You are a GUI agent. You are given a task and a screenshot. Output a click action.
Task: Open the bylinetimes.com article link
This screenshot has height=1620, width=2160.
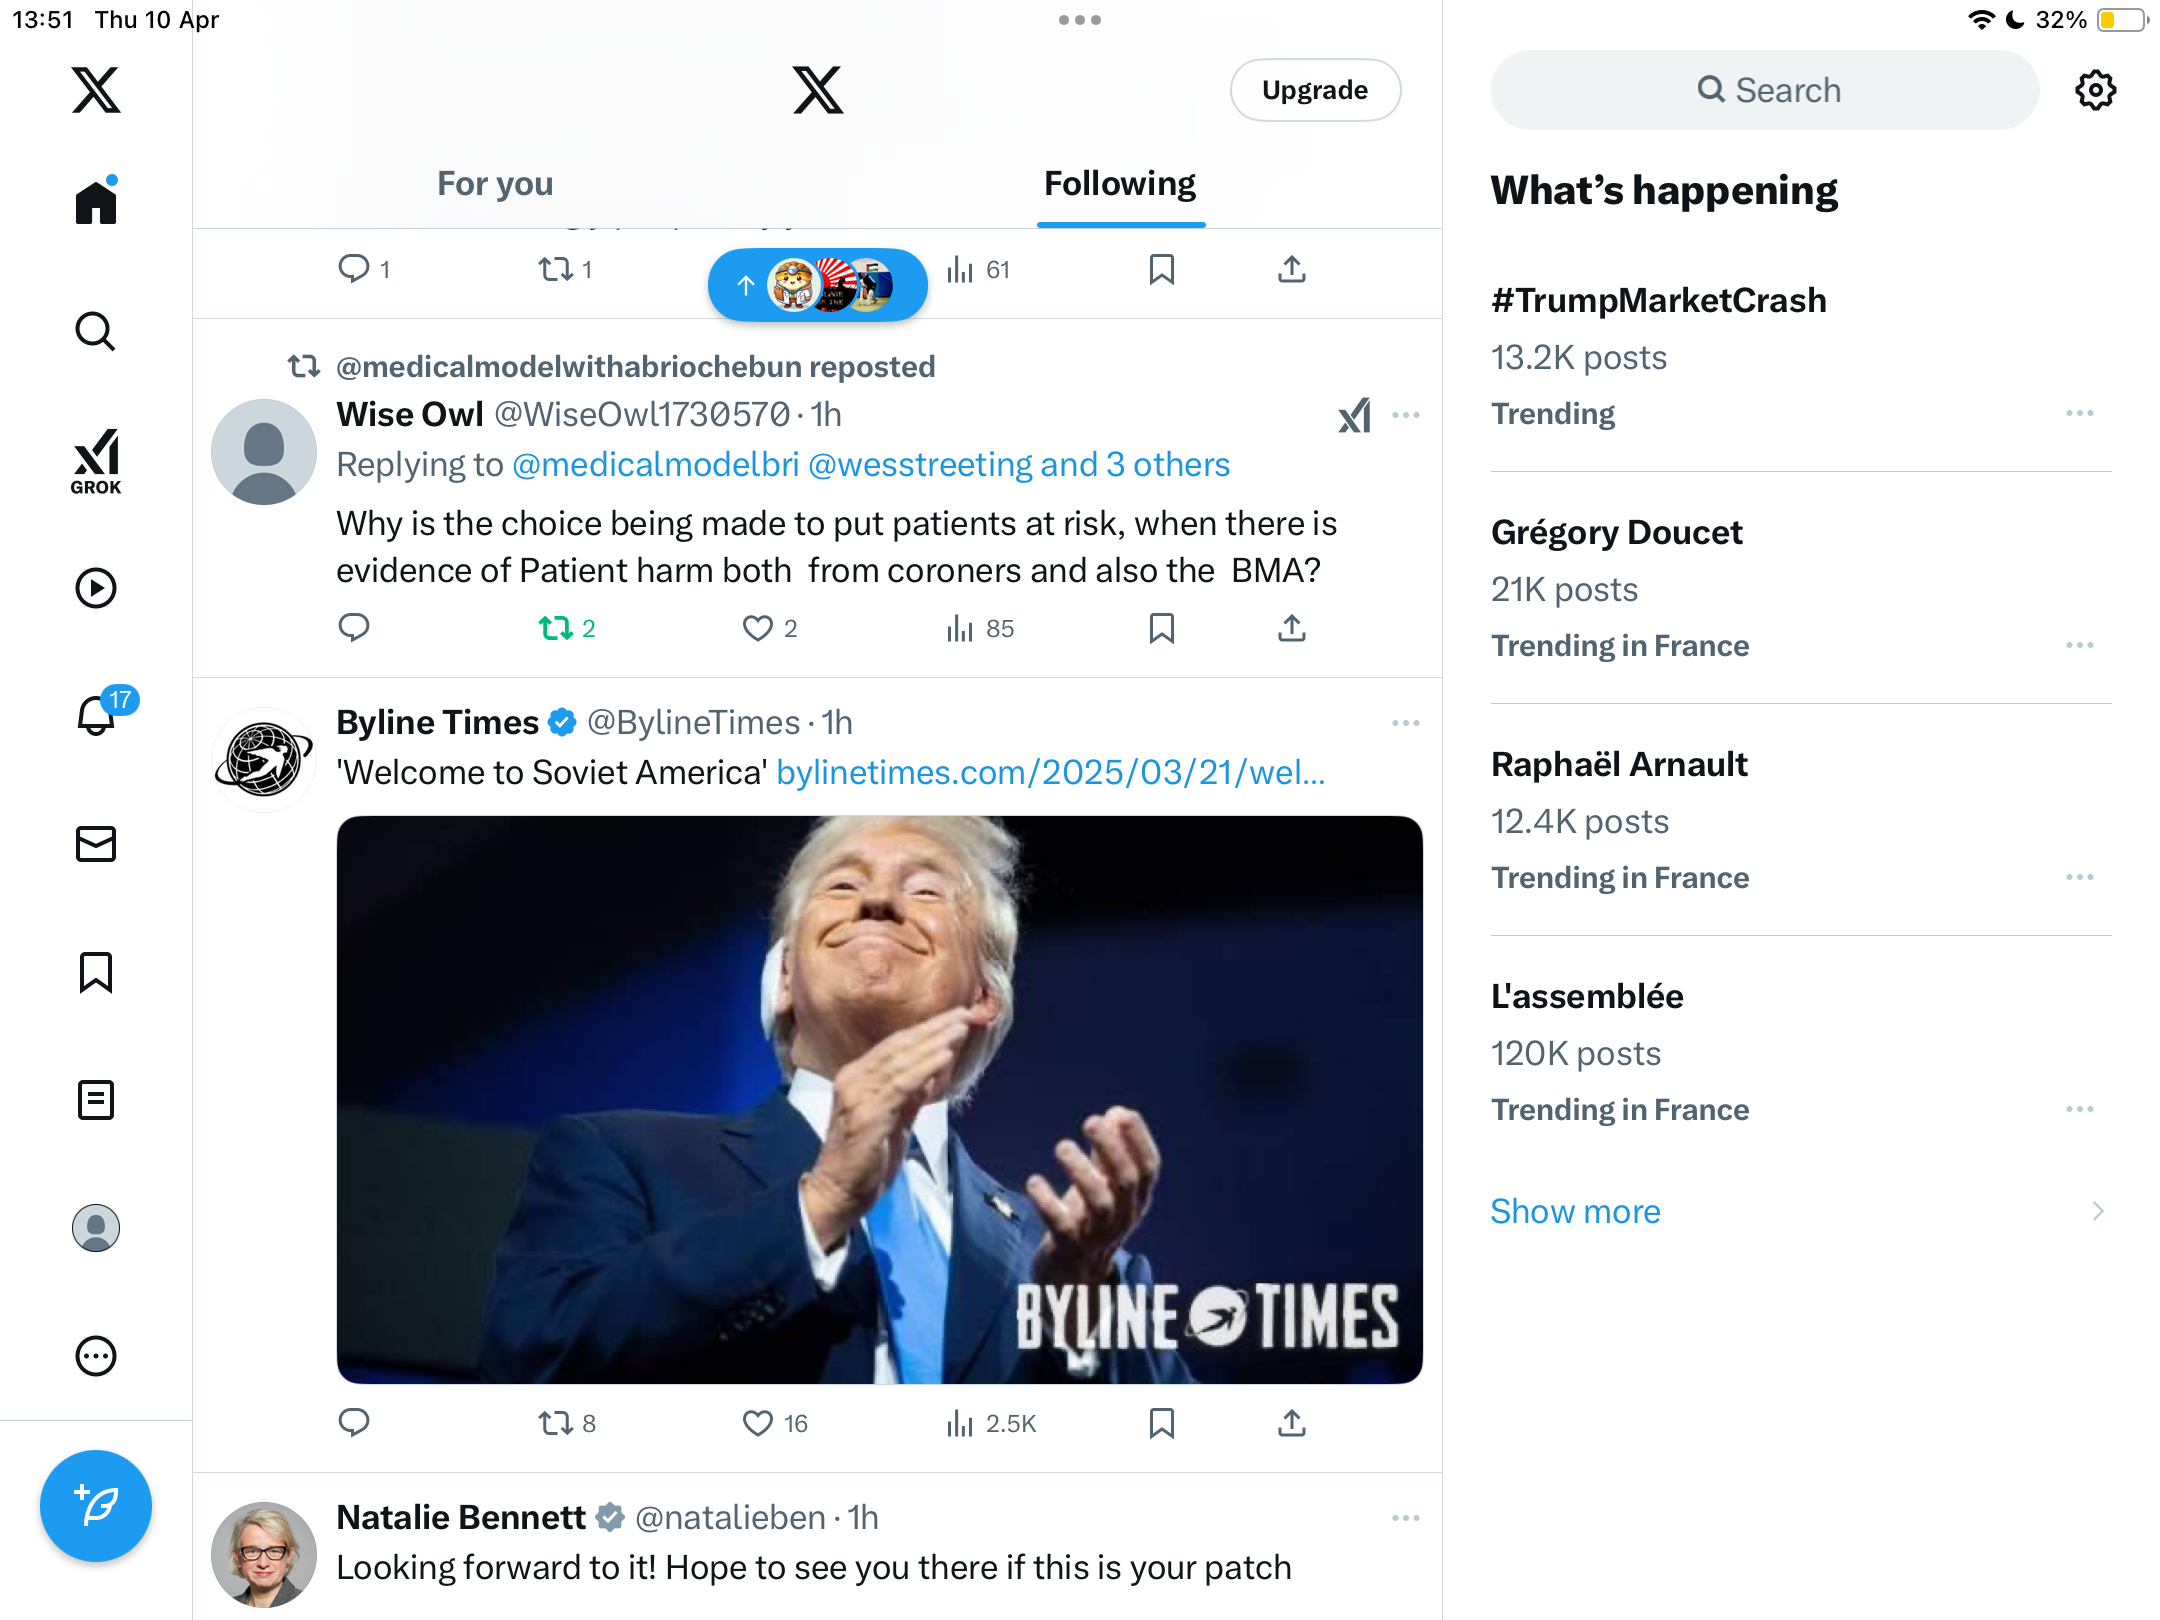pyautogui.click(x=1051, y=772)
